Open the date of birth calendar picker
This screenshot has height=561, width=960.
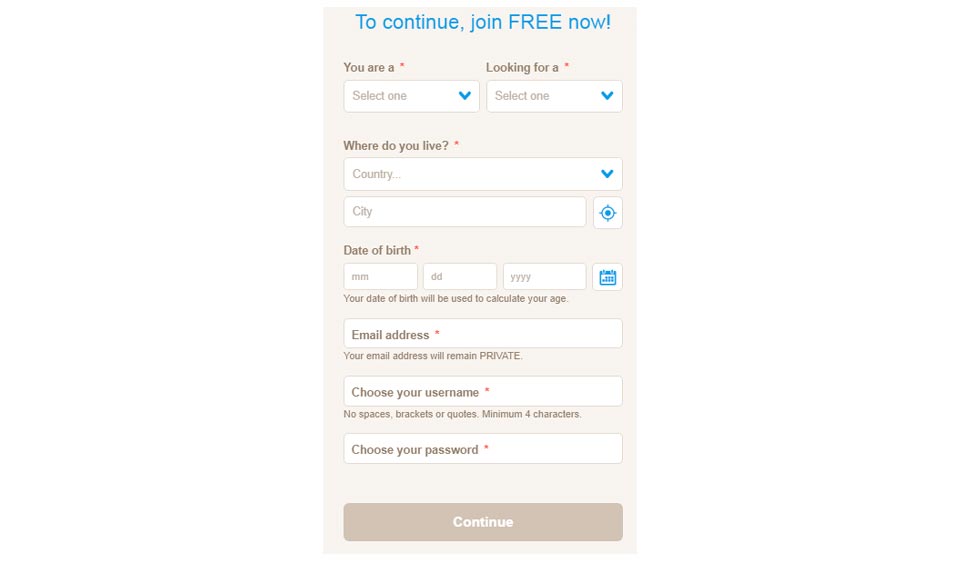click(x=607, y=277)
